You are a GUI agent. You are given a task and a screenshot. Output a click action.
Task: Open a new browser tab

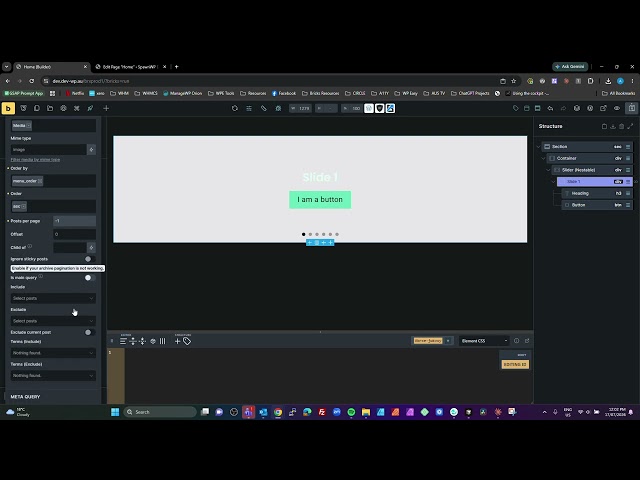(x=176, y=67)
